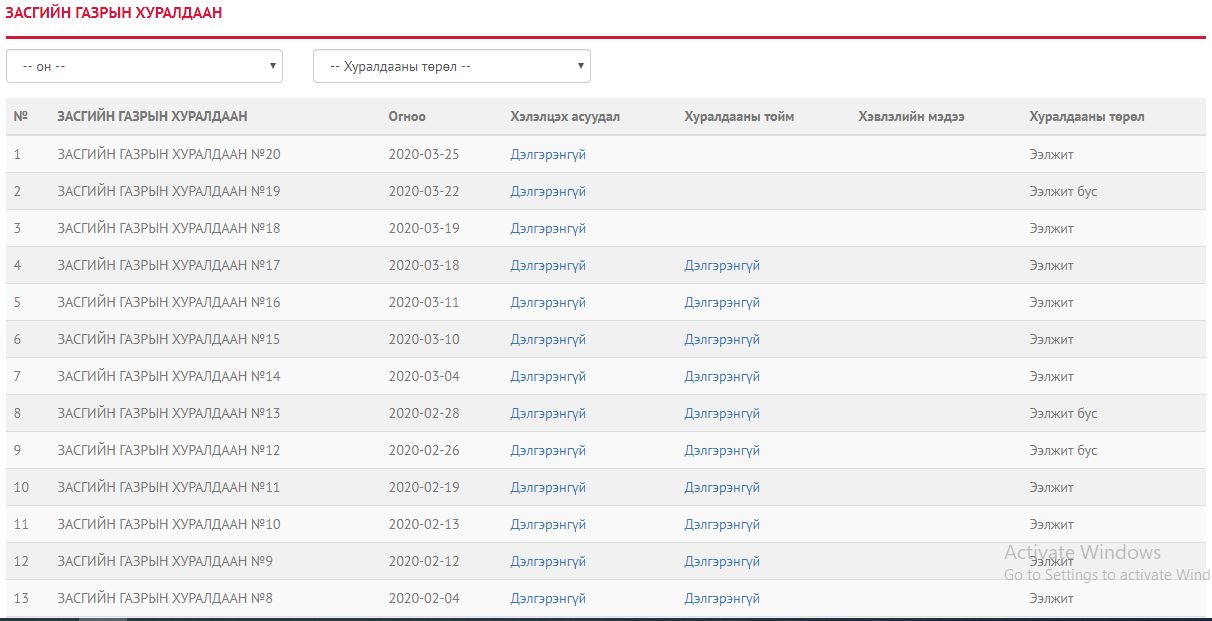Viewport: 1212px width, 621px height.
Task: Open Хэлэлцэх асуудал link for meeting №11
Action: point(548,488)
